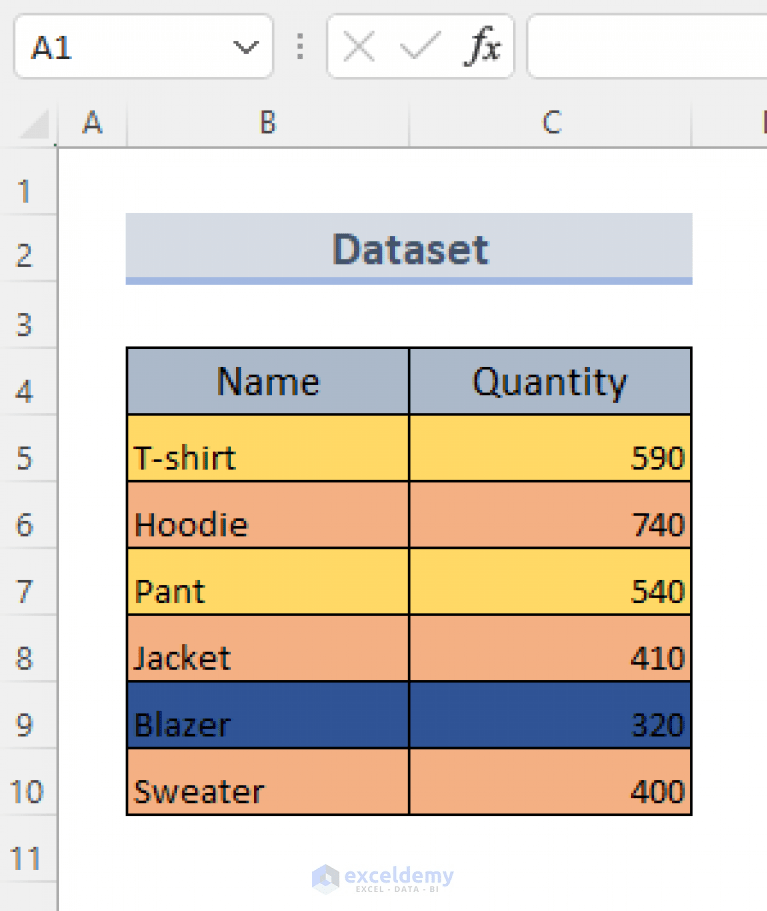Select column B by its header
This screenshot has height=911, width=767.
pos(267,122)
